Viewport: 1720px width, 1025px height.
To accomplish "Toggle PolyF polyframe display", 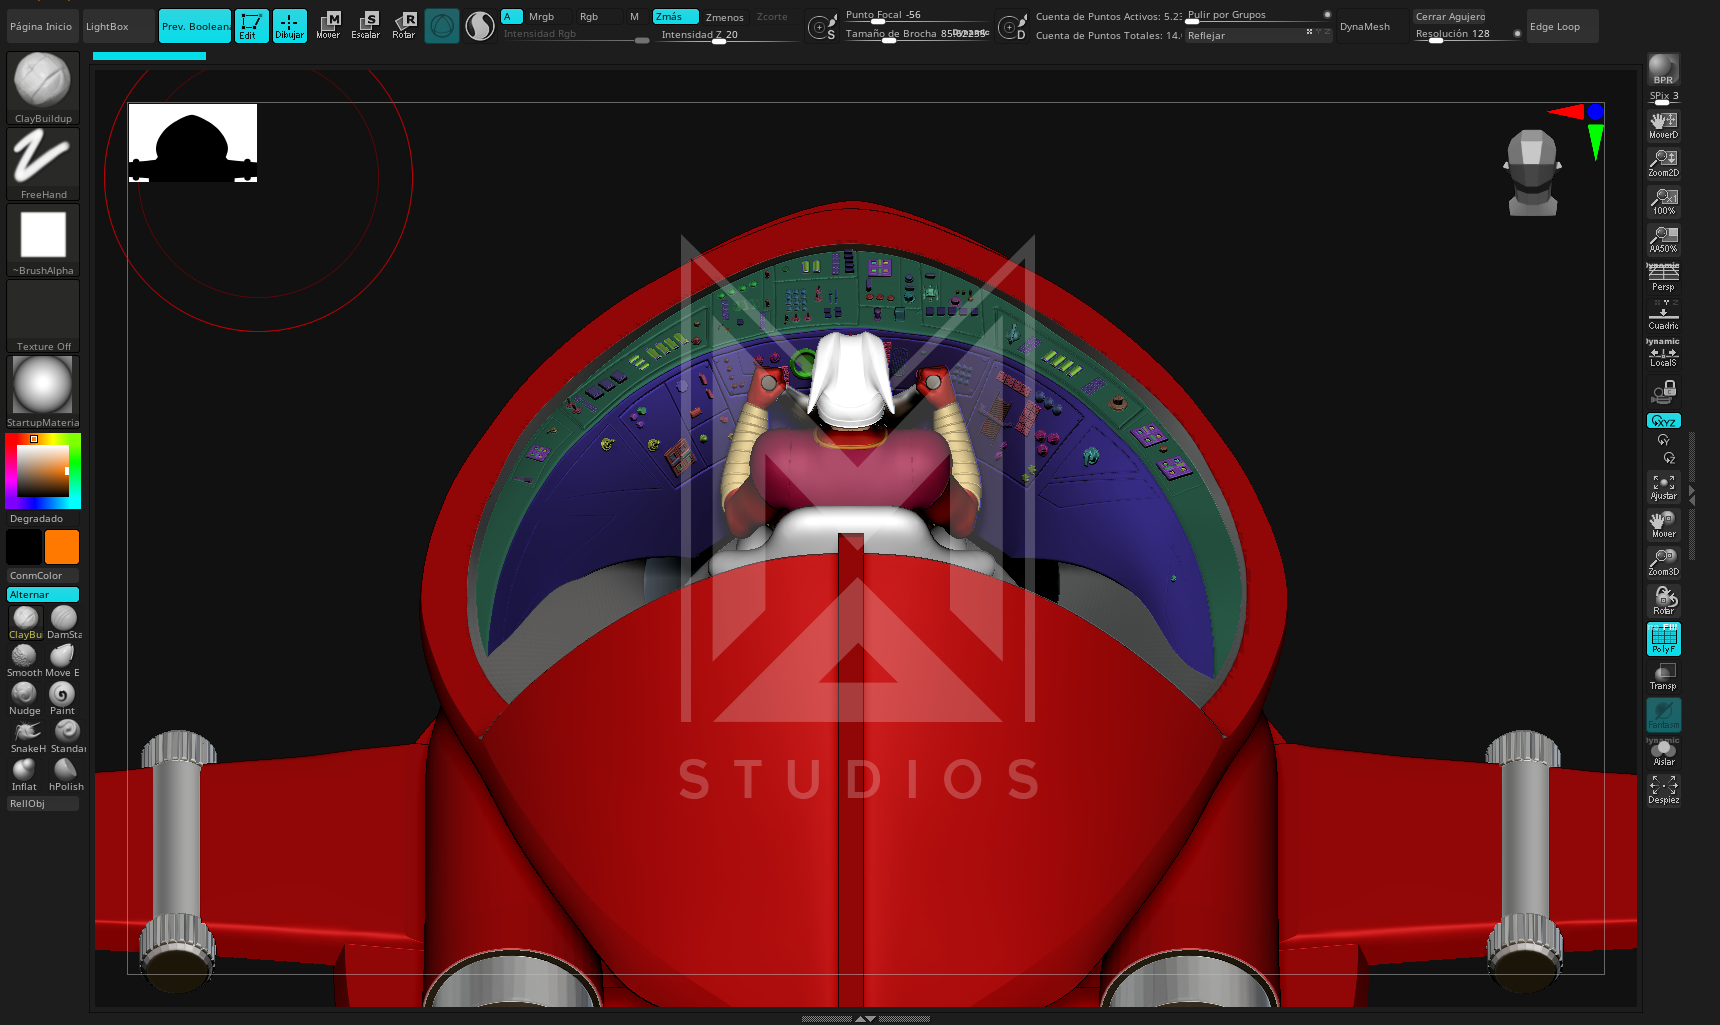I will [1663, 638].
